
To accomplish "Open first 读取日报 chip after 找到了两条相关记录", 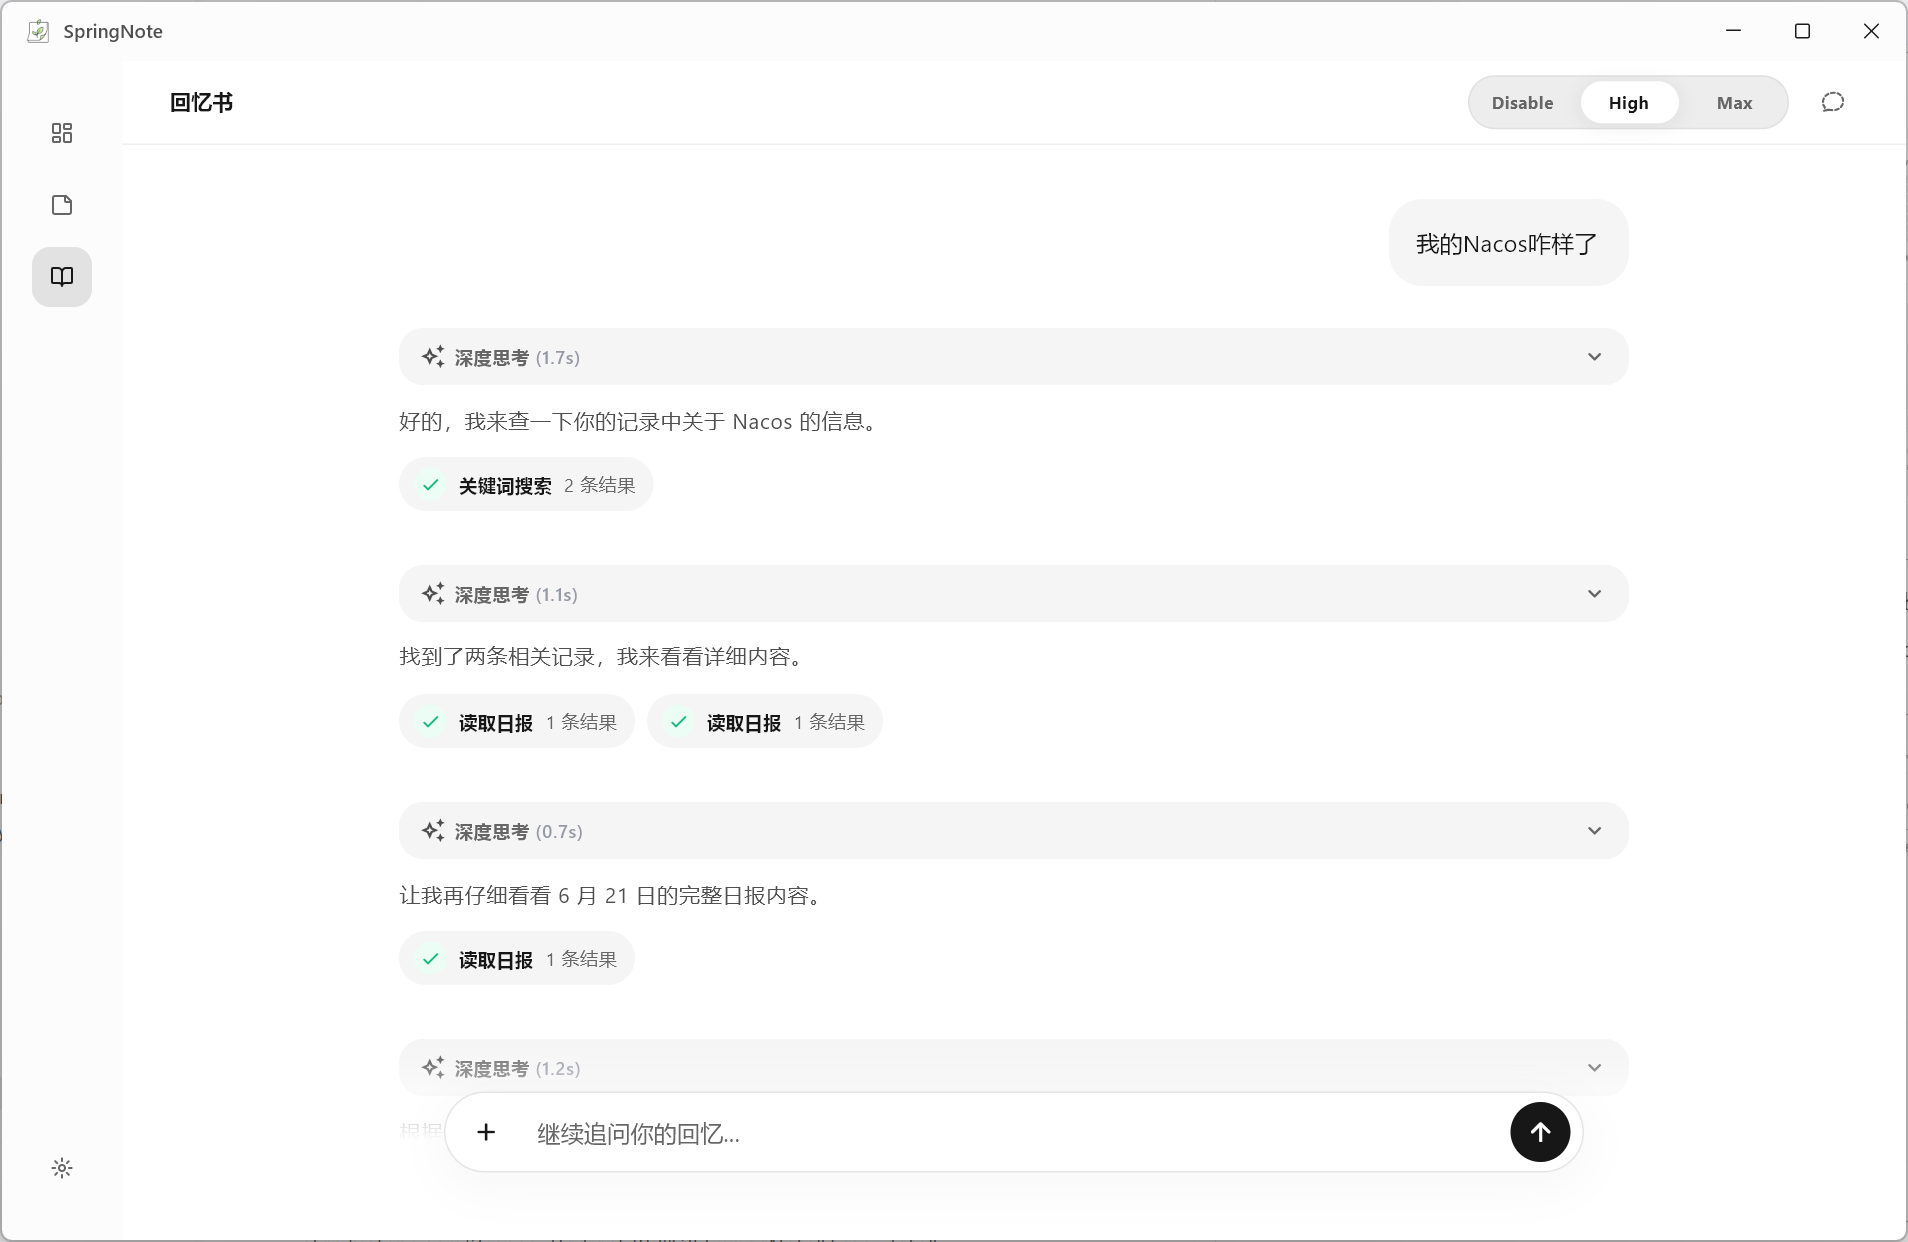I will click(517, 722).
